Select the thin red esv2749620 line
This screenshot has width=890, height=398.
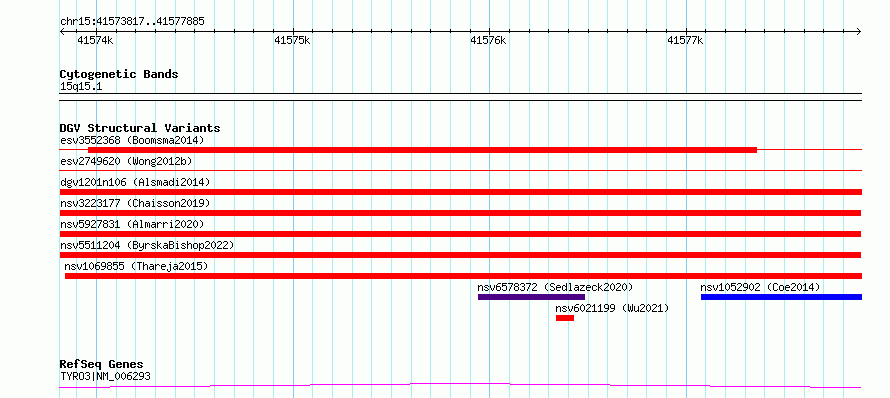[461, 170]
